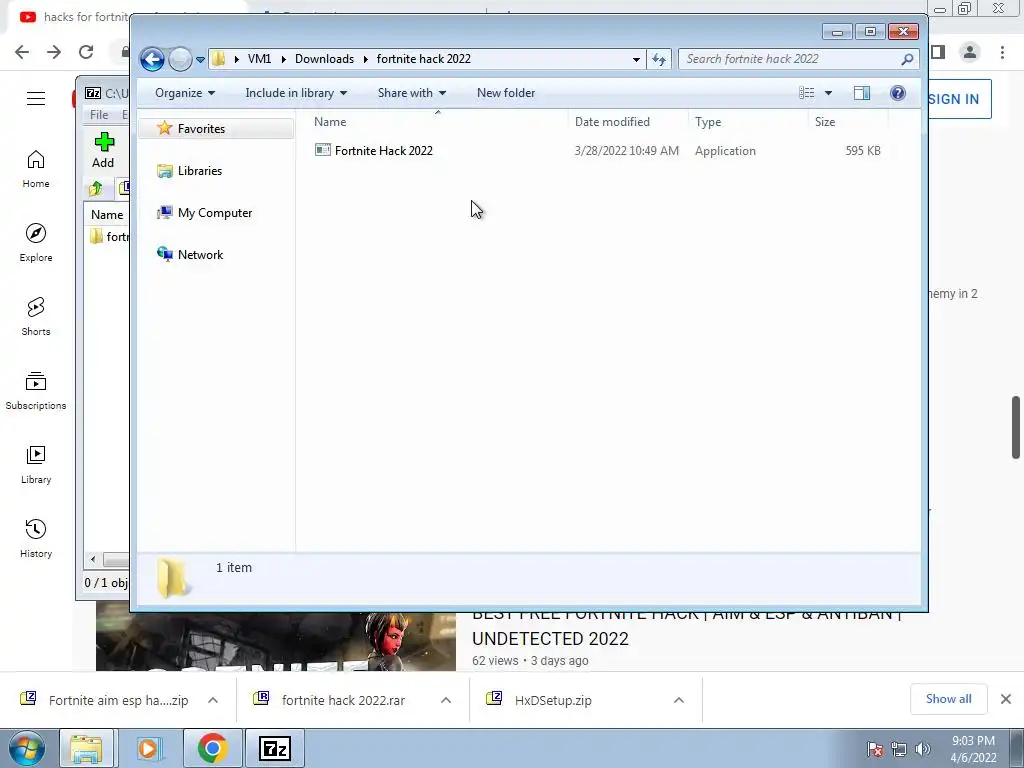Screen dimensions: 1024x768
Task: Open the HxDSetup.zip download item
Action: coord(539,700)
